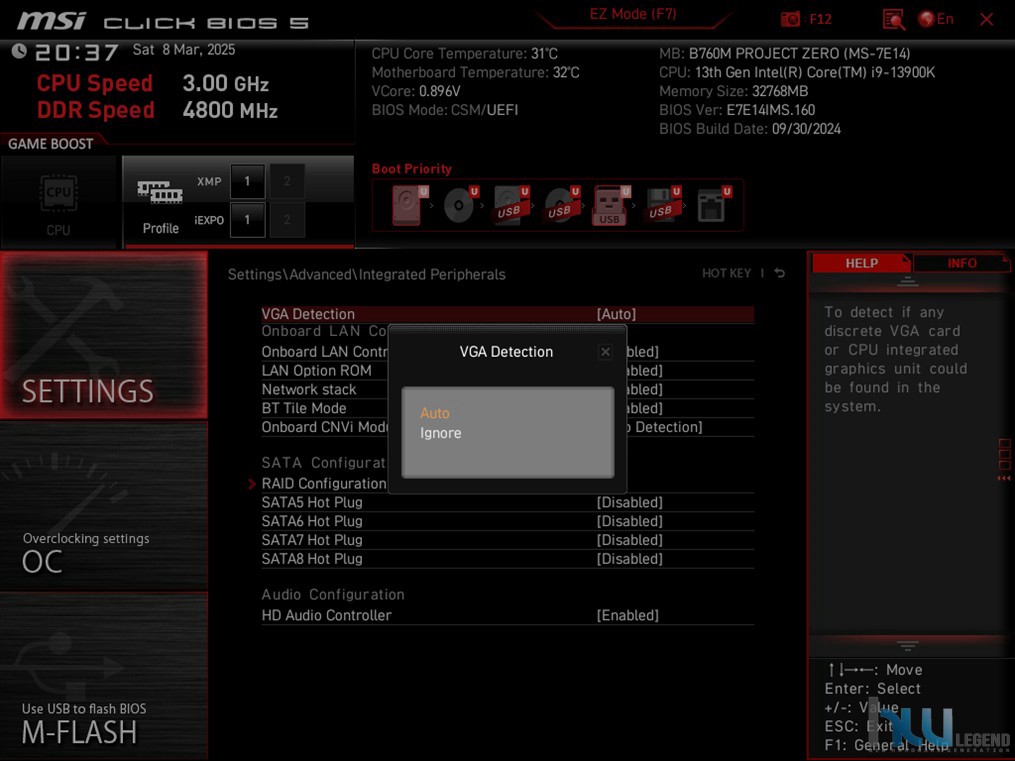
Task: Click the help panel bottom handle
Action: click(x=908, y=645)
